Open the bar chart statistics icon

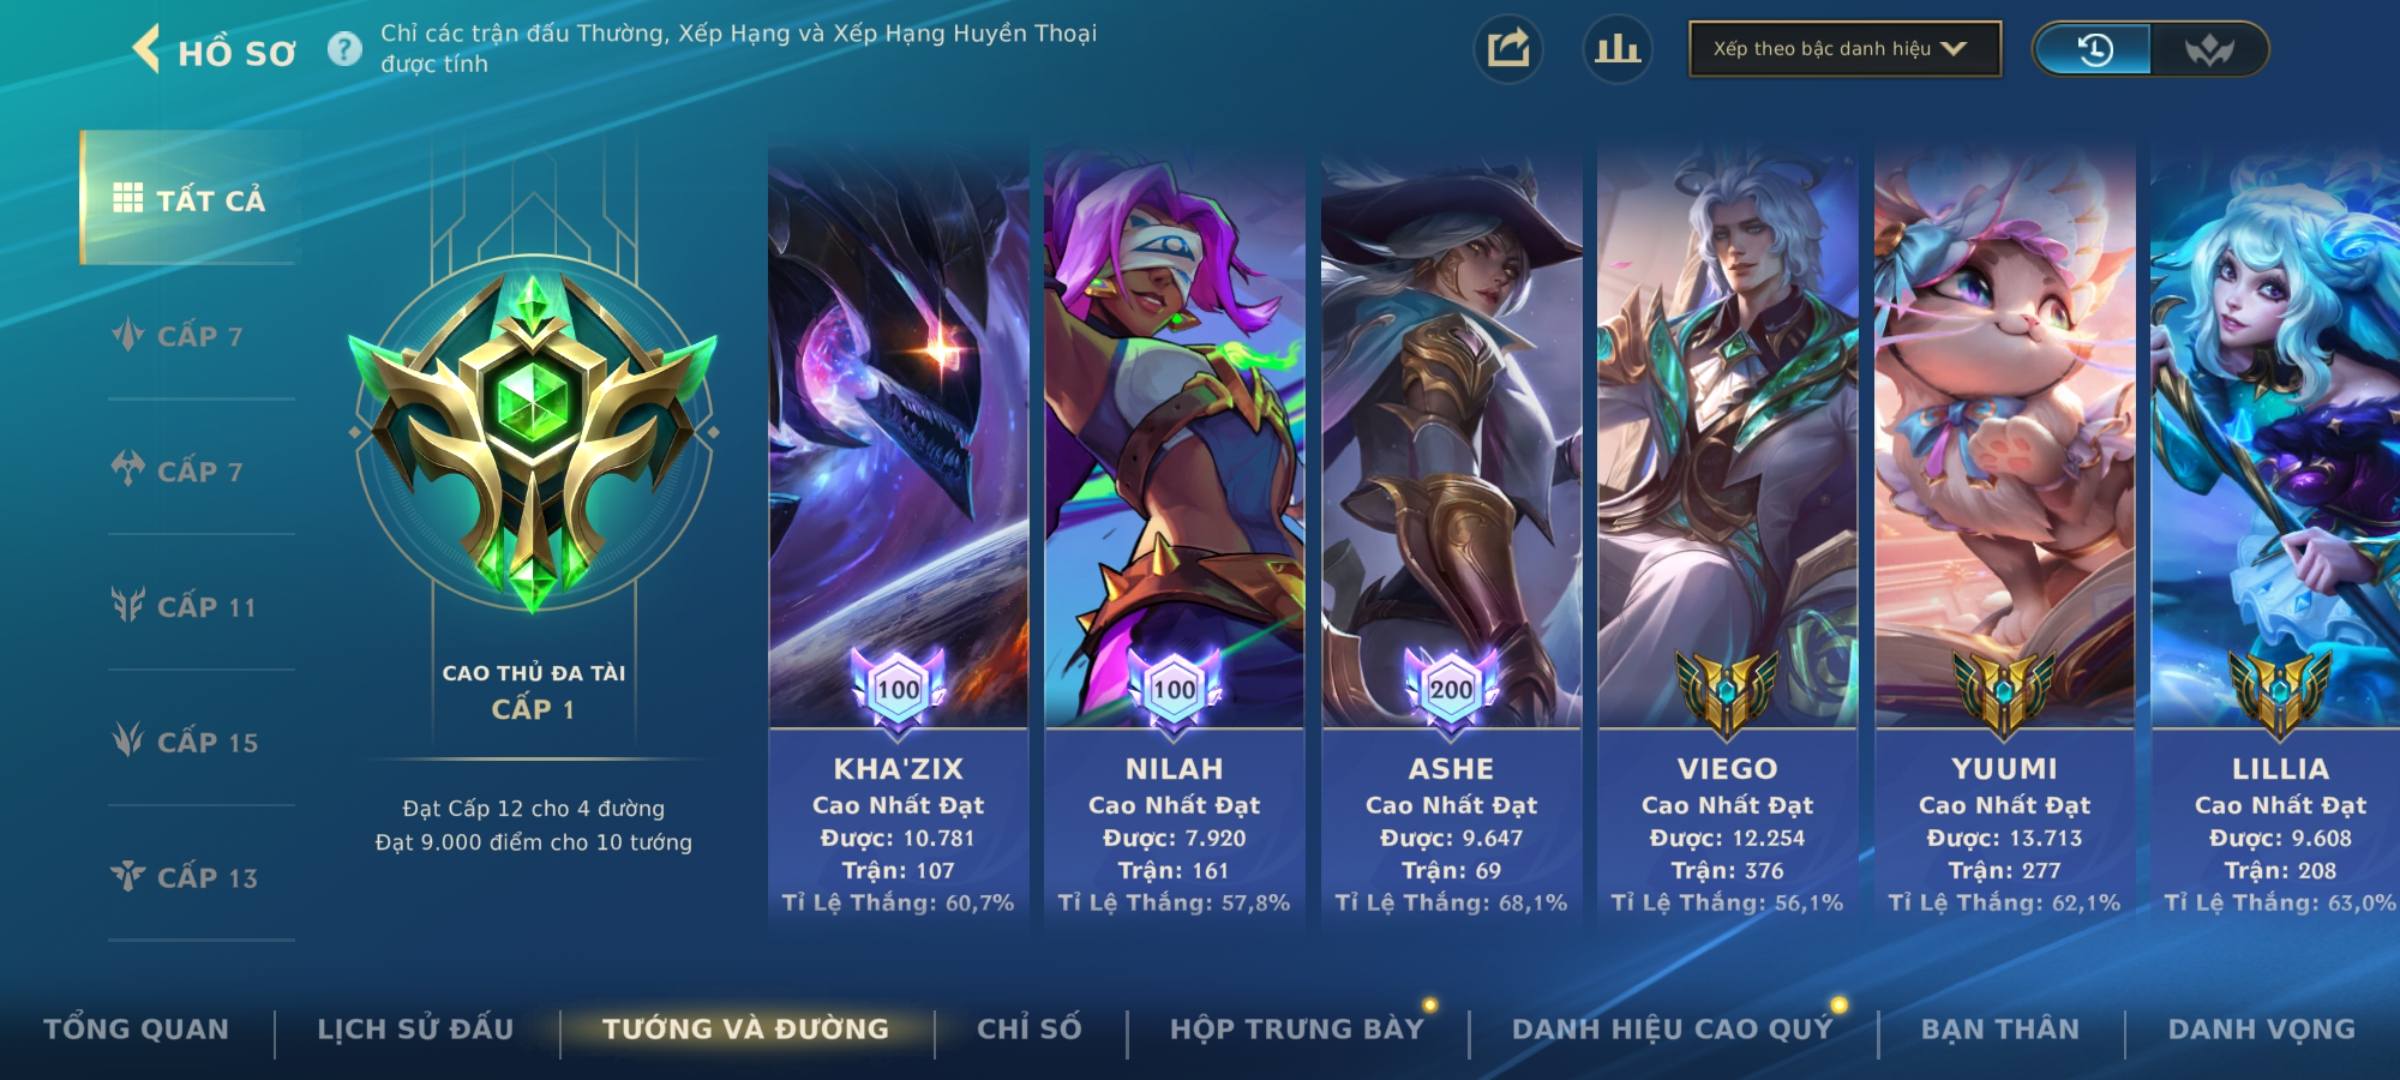pyautogui.click(x=1617, y=49)
